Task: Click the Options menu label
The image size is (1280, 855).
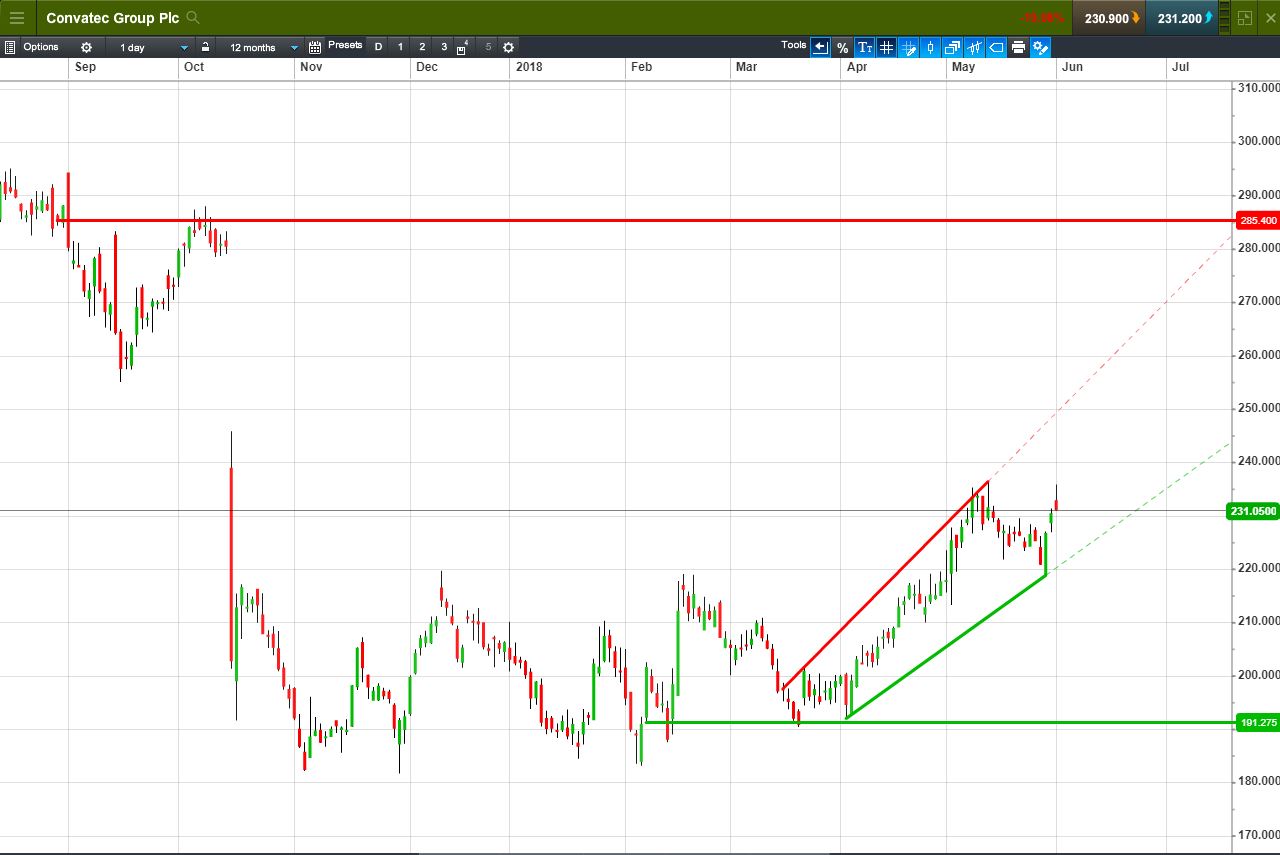Action: tap(41, 47)
